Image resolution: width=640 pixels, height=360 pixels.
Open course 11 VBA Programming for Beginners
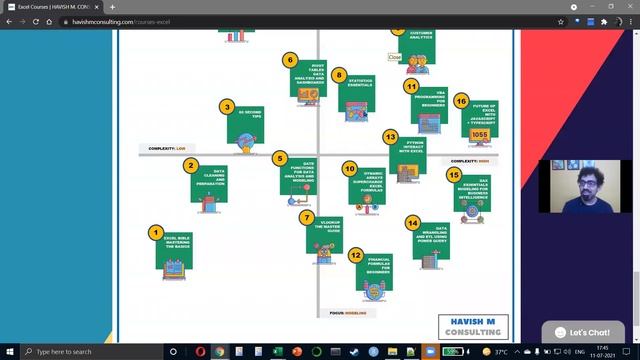tap(429, 105)
